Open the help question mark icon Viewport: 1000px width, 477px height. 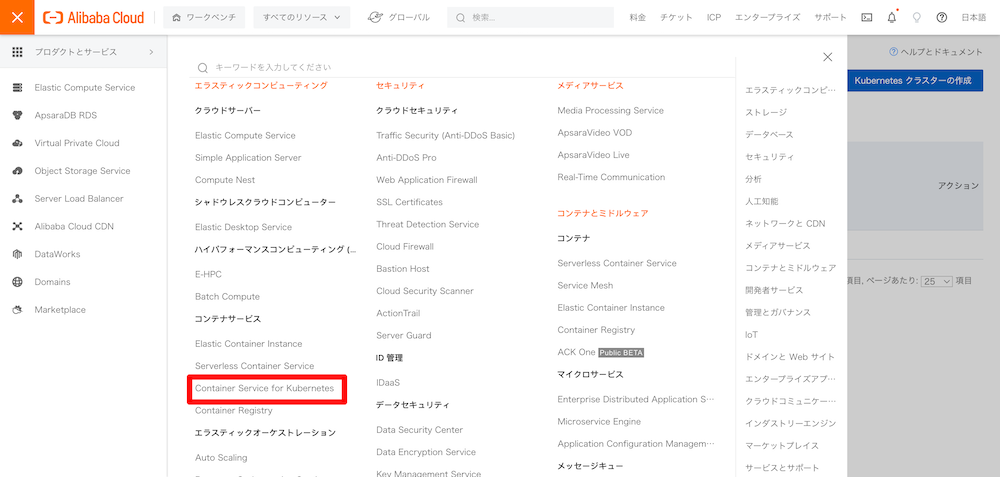coord(941,18)
